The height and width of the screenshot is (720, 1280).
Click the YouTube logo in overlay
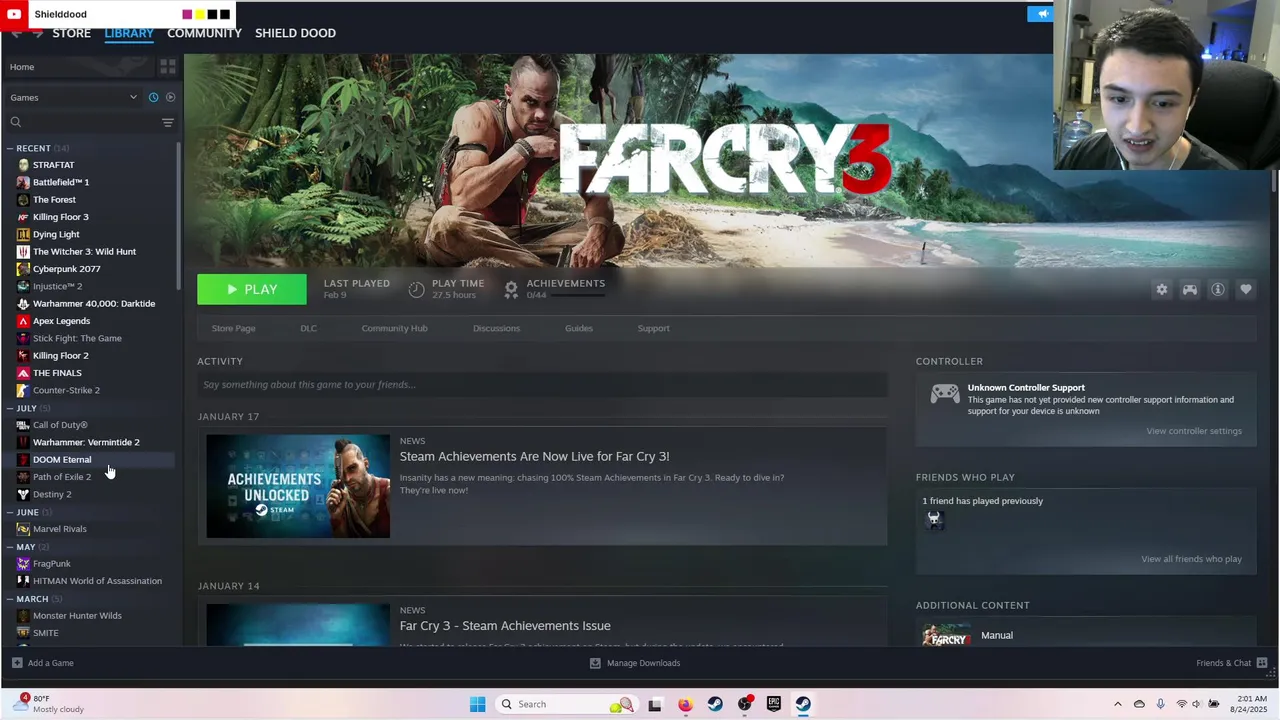click(14, 14)
